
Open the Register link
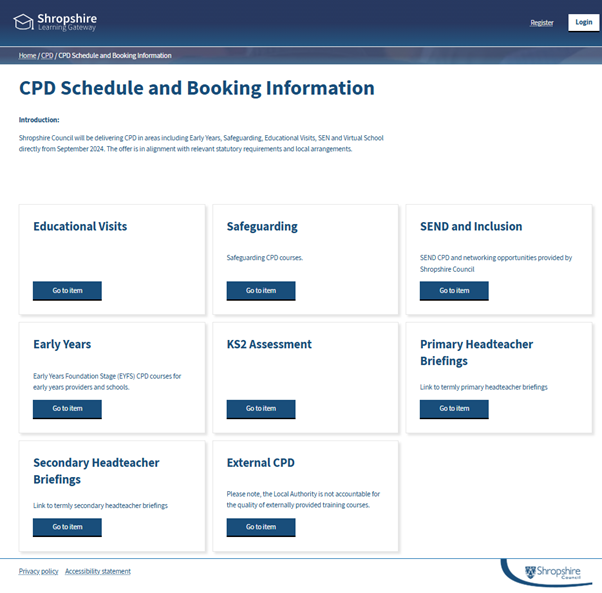tap(542, 23)
